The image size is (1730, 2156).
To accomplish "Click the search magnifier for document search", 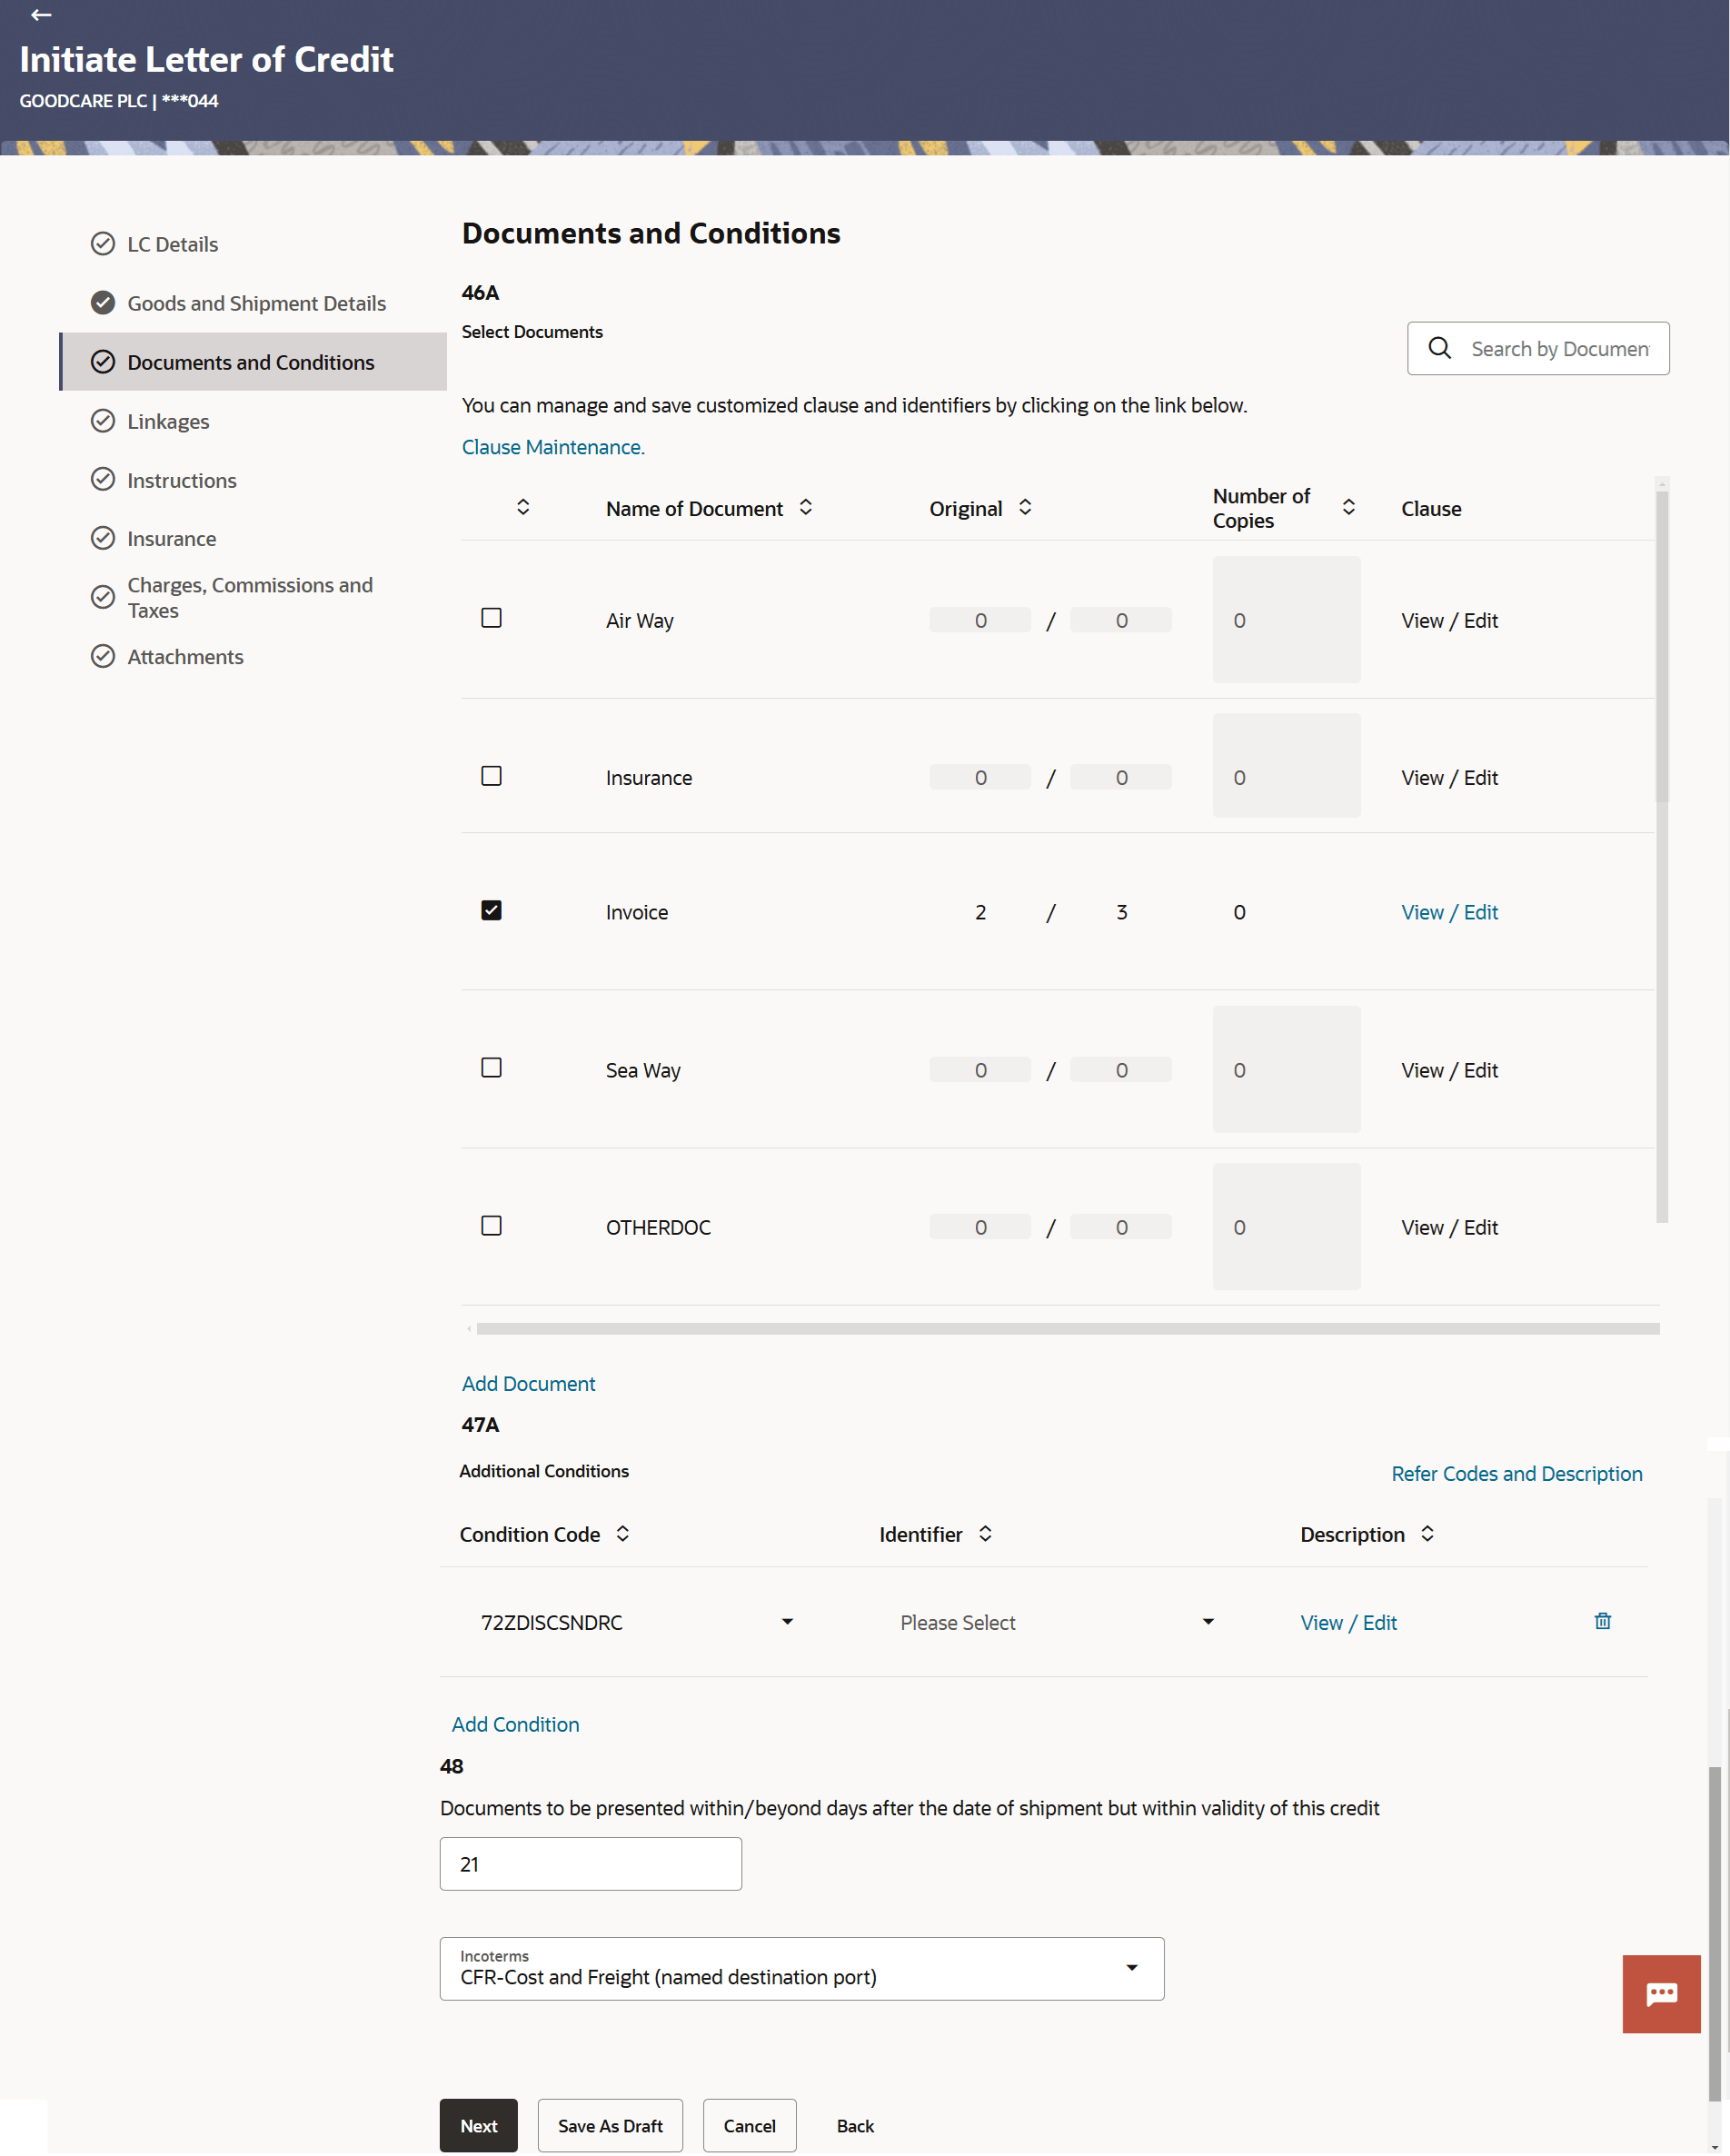I will [x=1440, y=348].
